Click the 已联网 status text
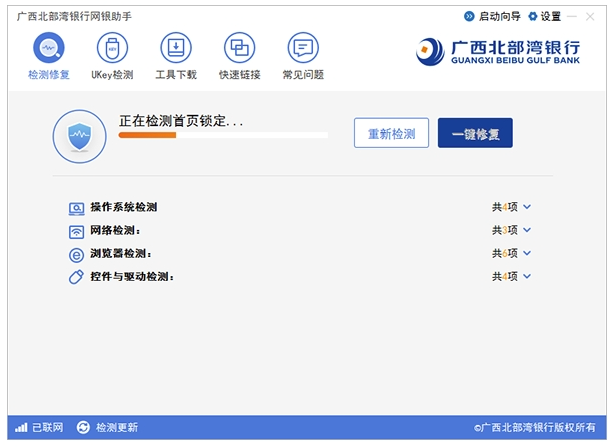The width and height of the screenshot is (614, 447). point(48,427)
